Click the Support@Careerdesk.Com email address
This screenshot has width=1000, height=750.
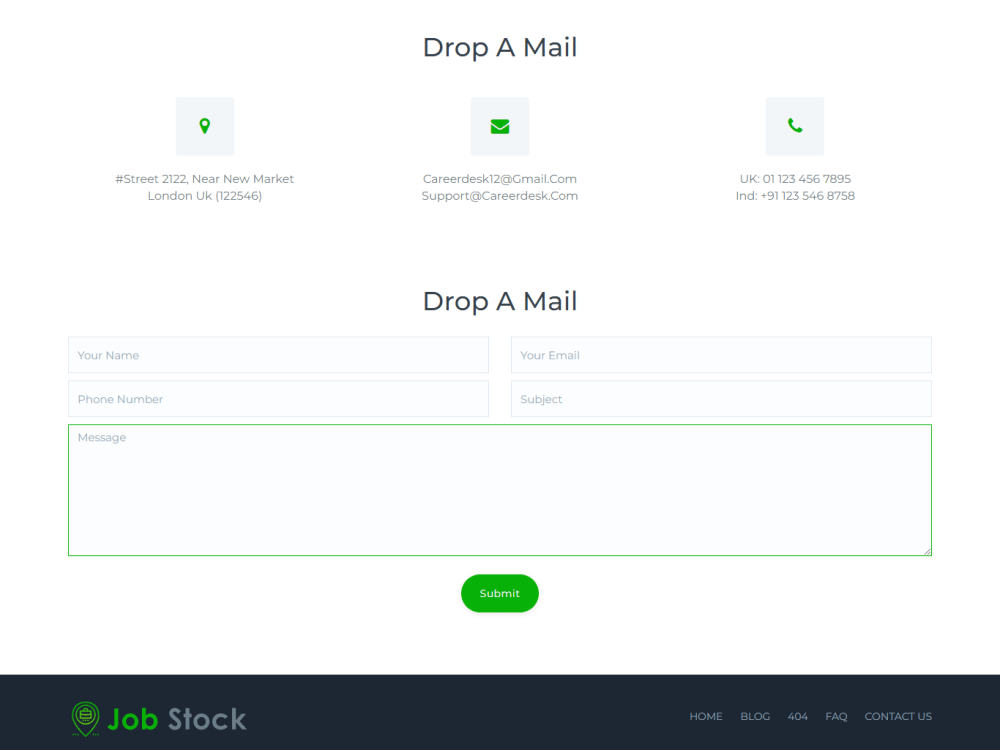pyautogui.click(x=500, y=196)
